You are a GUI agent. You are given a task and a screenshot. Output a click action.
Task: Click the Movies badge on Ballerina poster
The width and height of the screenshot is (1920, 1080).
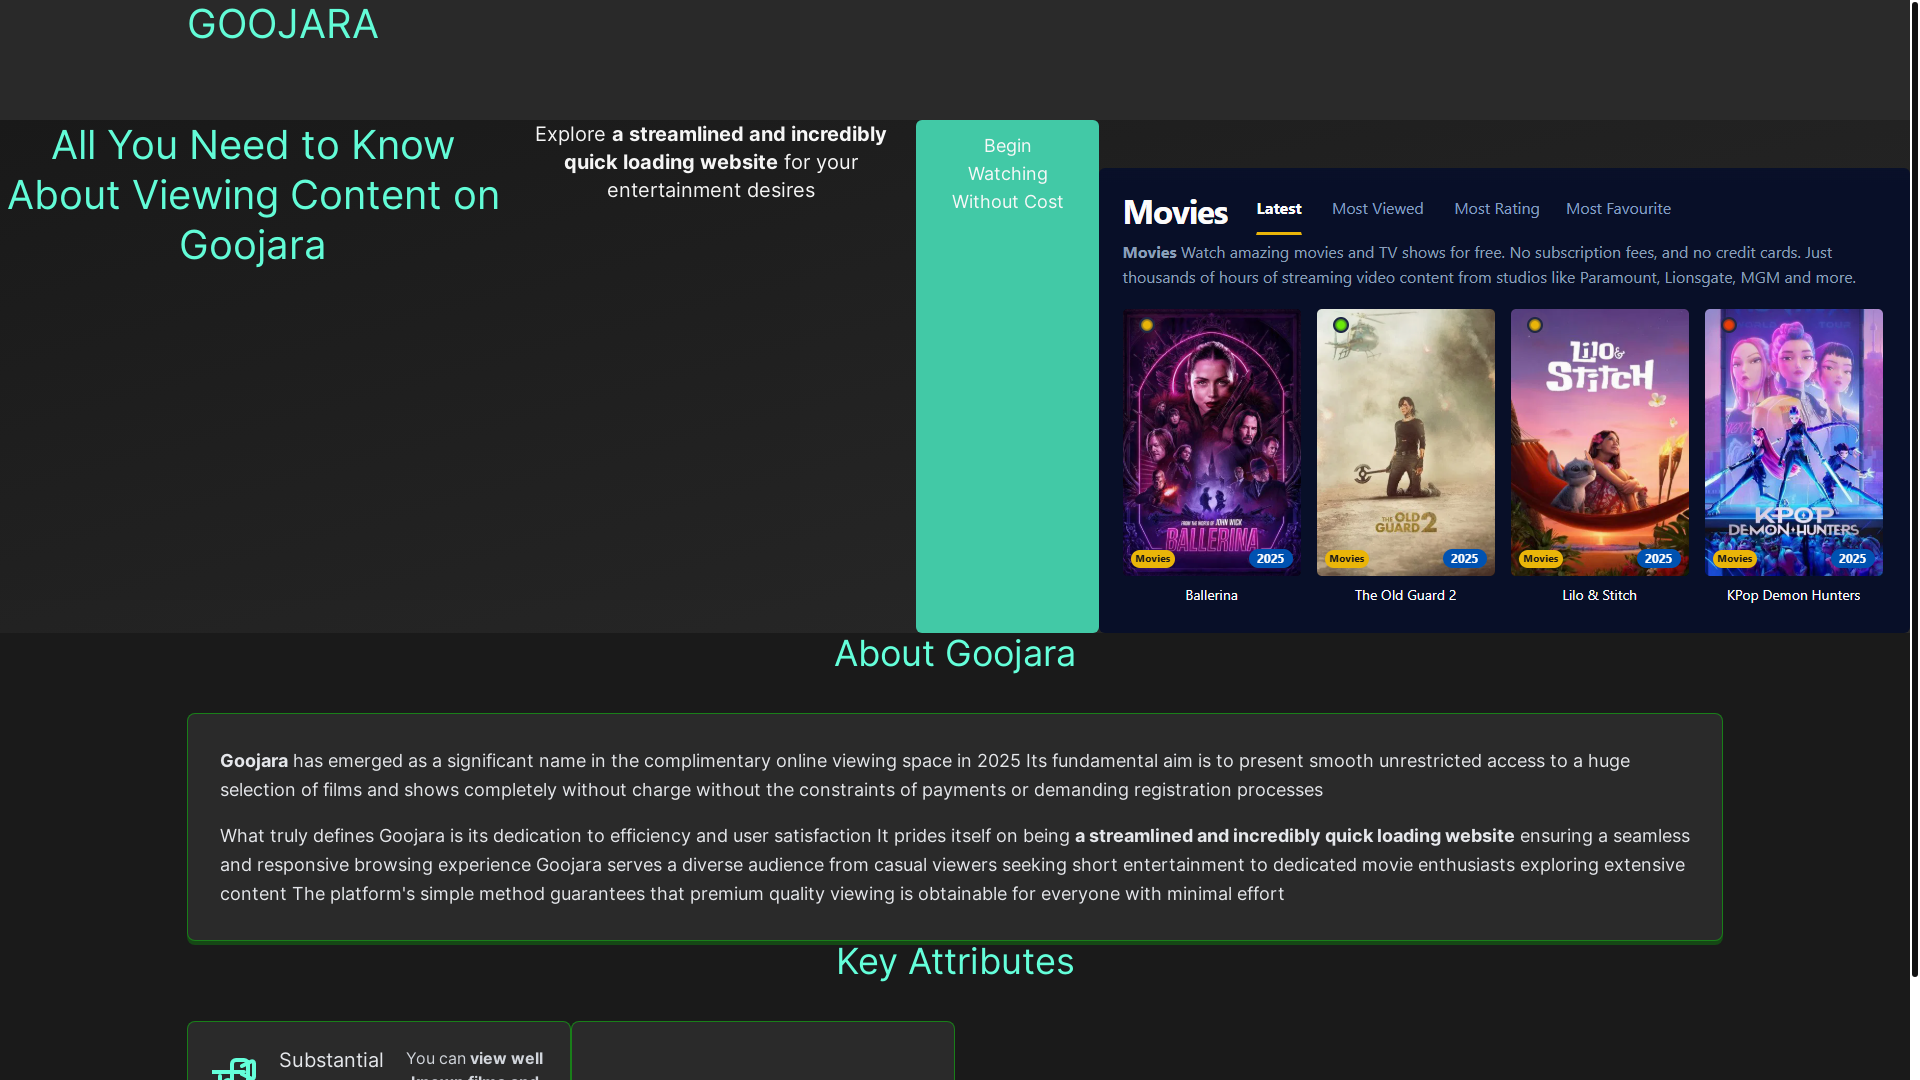pyautogui.click(x=1152, y=559)
